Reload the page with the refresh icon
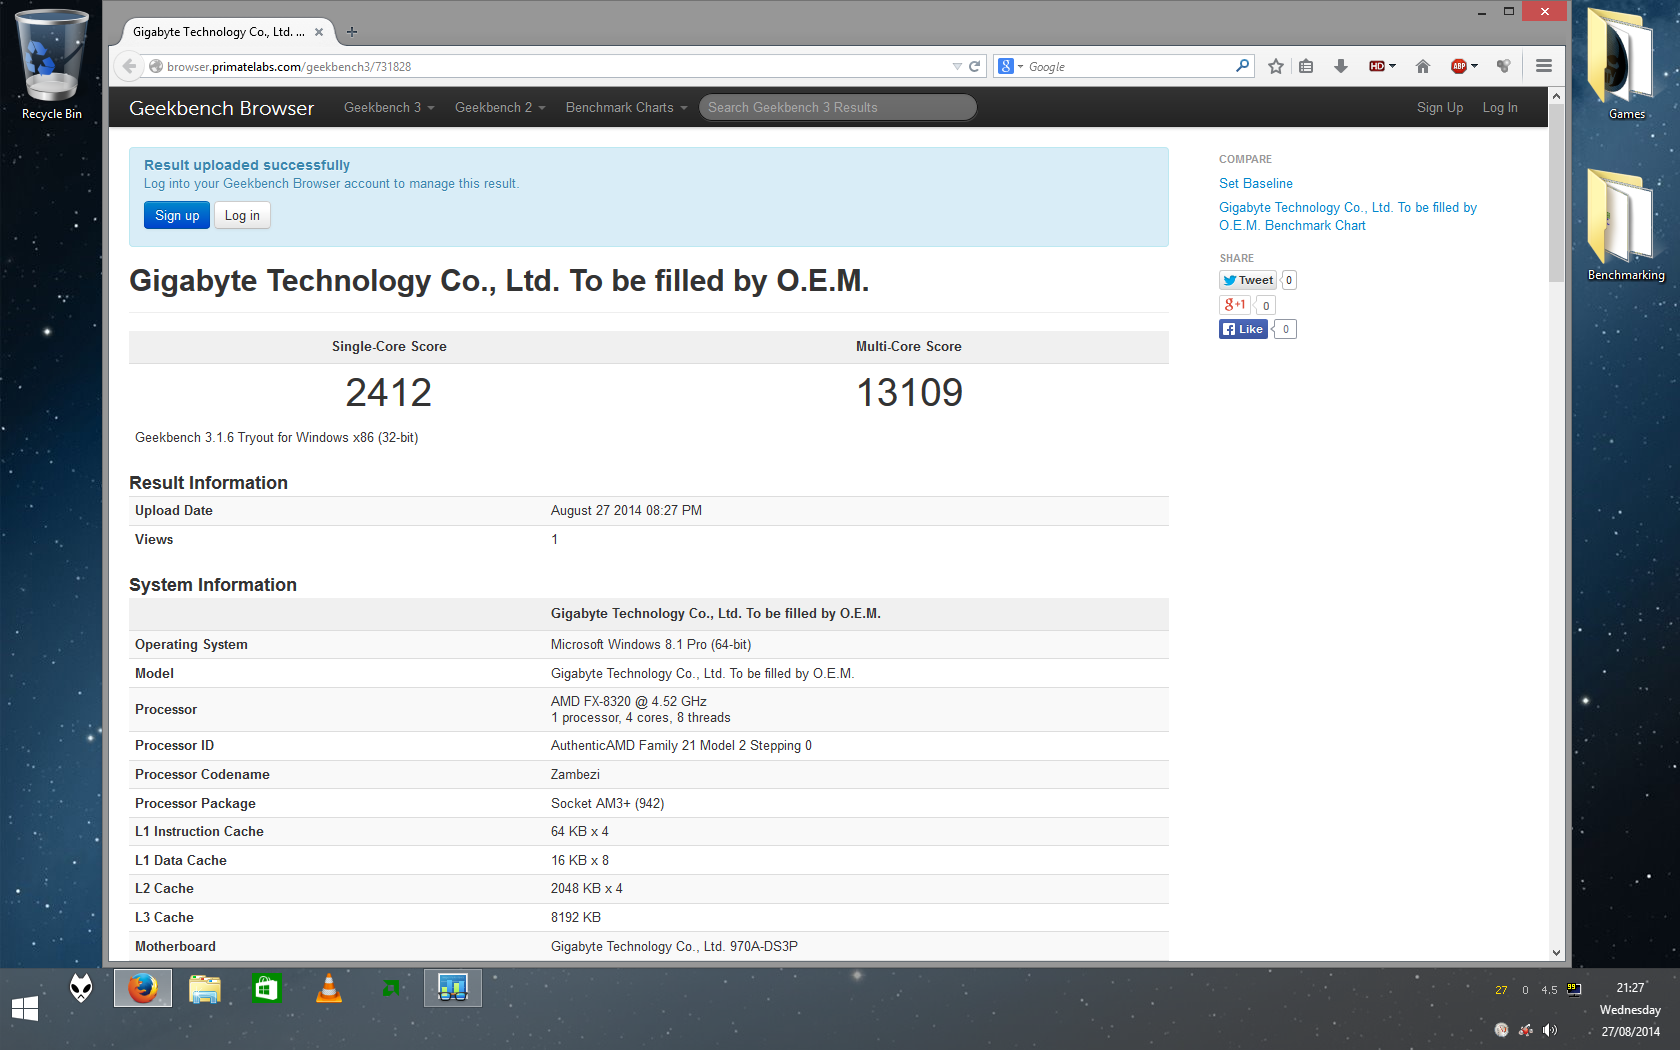The width and height of the screenshot is (1680, 1050). click(974, 66)
